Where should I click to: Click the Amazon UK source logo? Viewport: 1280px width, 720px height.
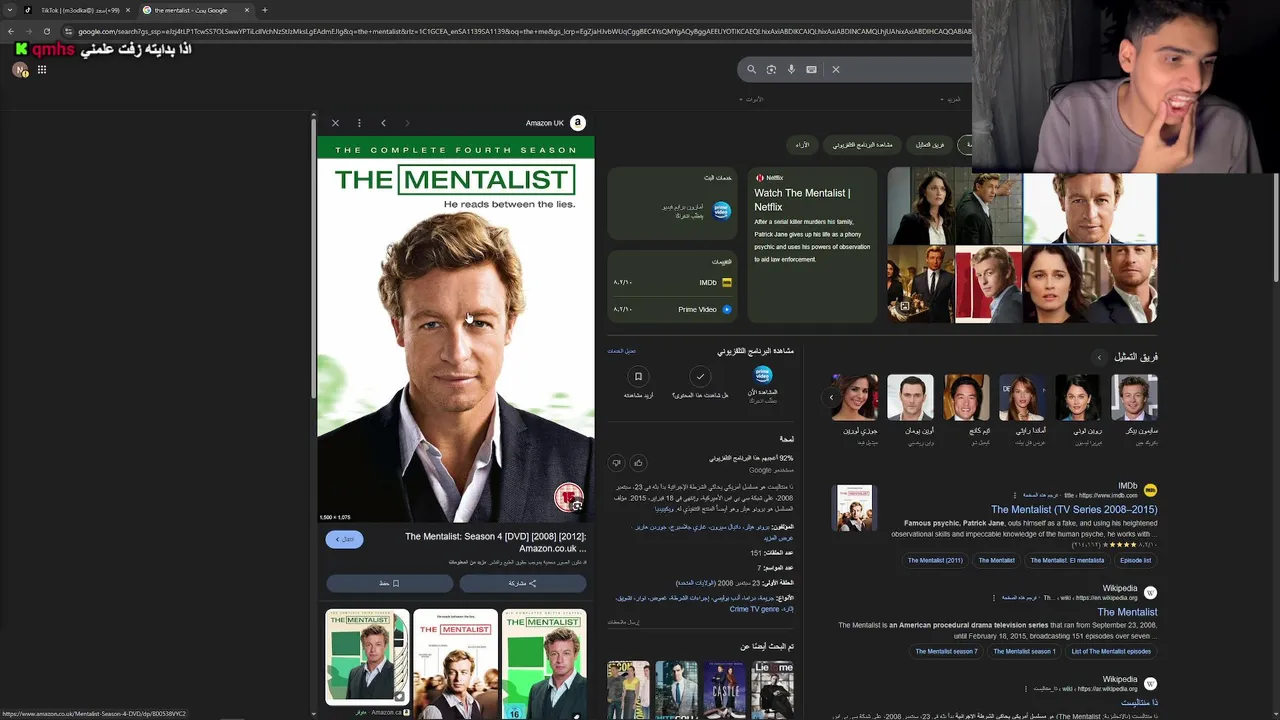click(577, 123)
